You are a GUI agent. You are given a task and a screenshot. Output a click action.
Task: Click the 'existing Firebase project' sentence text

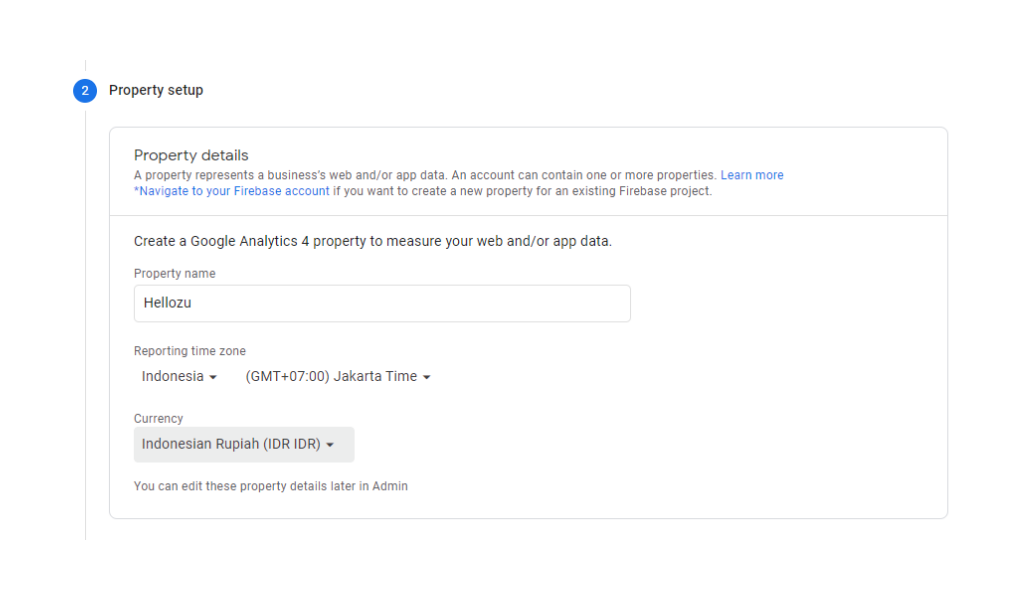(522, 191)
